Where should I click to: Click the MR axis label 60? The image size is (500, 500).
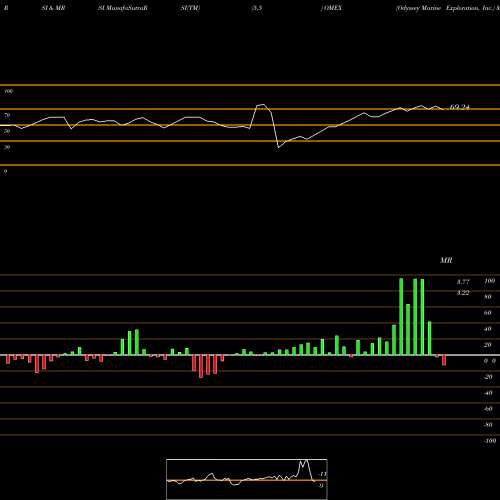488,313
